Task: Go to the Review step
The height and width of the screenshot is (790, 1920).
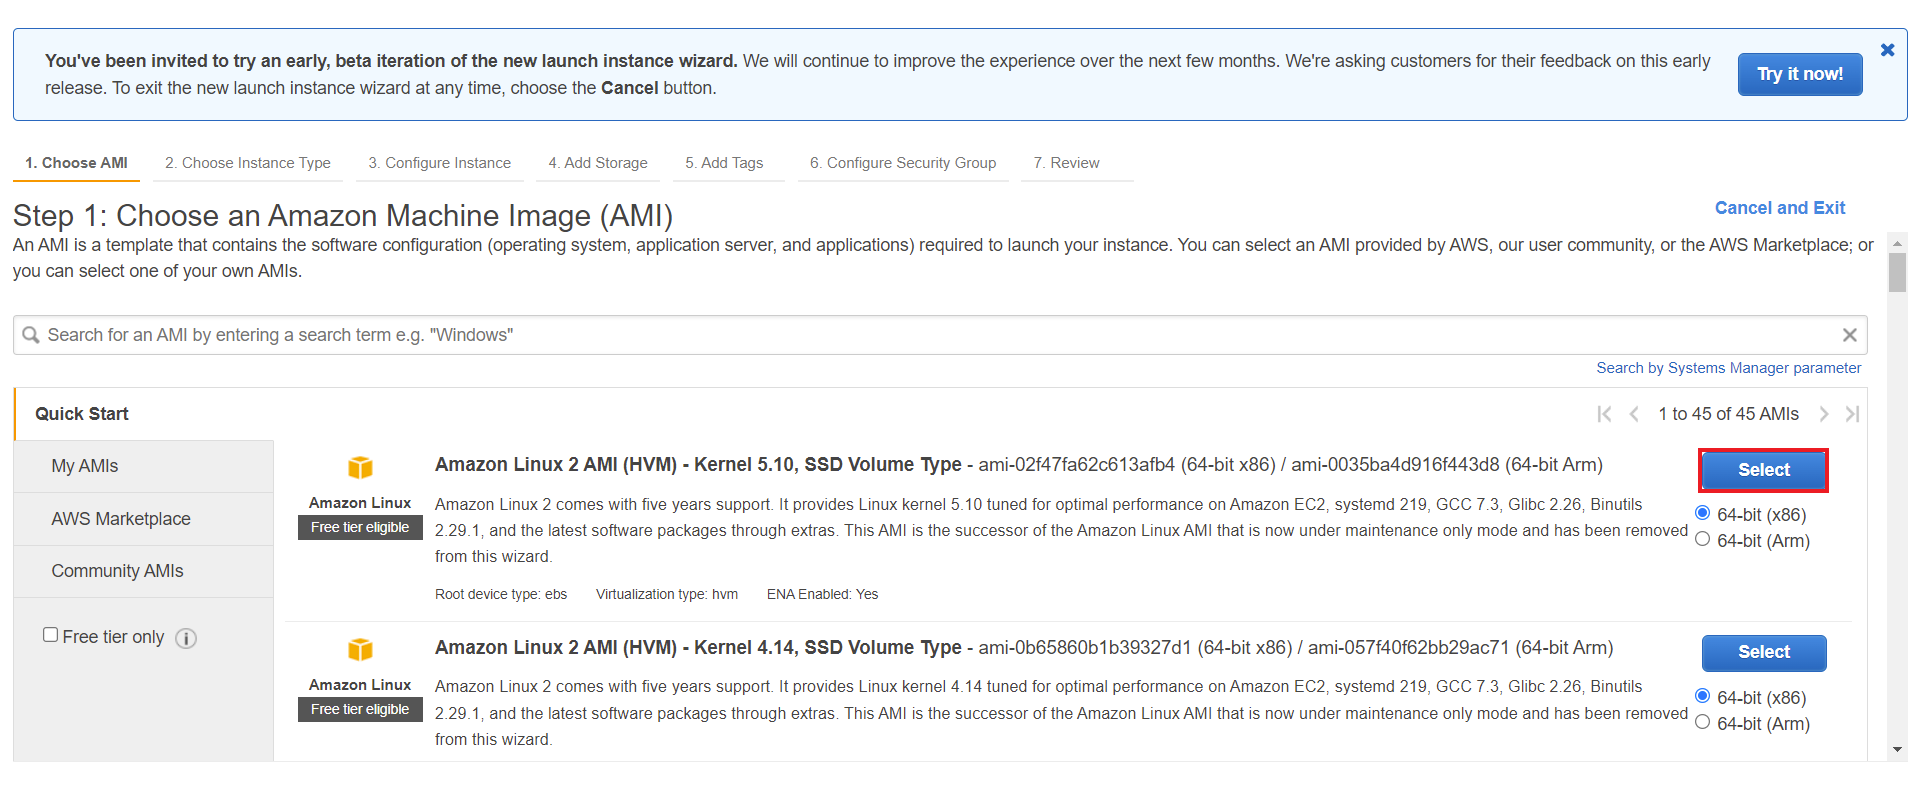Action: (x=1067, y=163)
